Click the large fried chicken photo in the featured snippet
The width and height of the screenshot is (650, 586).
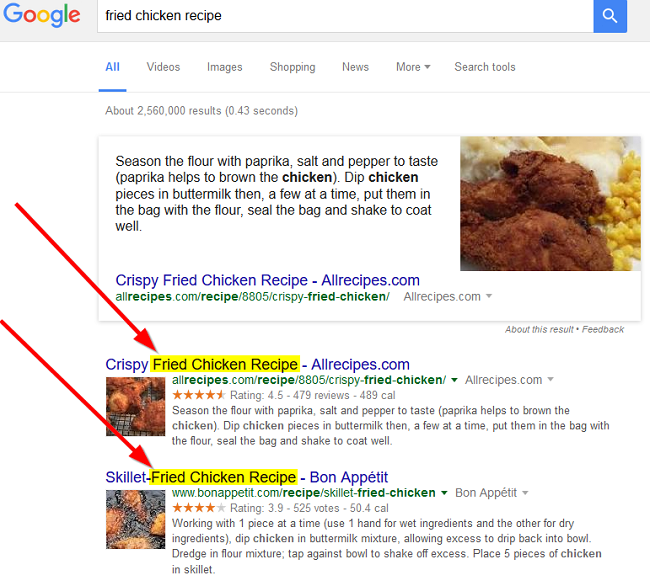tap(550, 203)
